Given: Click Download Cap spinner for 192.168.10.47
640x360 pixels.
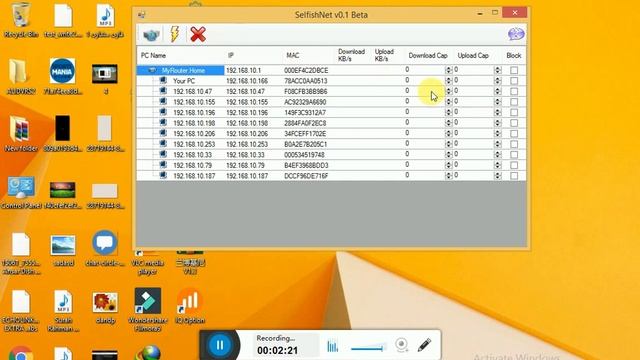Looking at the screenshot, I should (449, 91).
